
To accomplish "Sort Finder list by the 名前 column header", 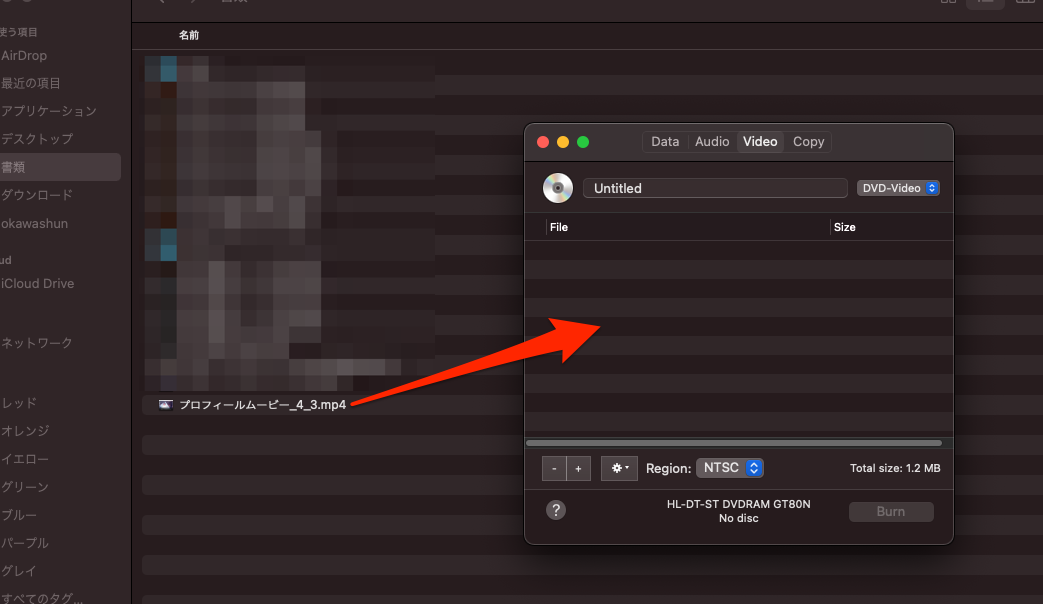I will point(189,35).
